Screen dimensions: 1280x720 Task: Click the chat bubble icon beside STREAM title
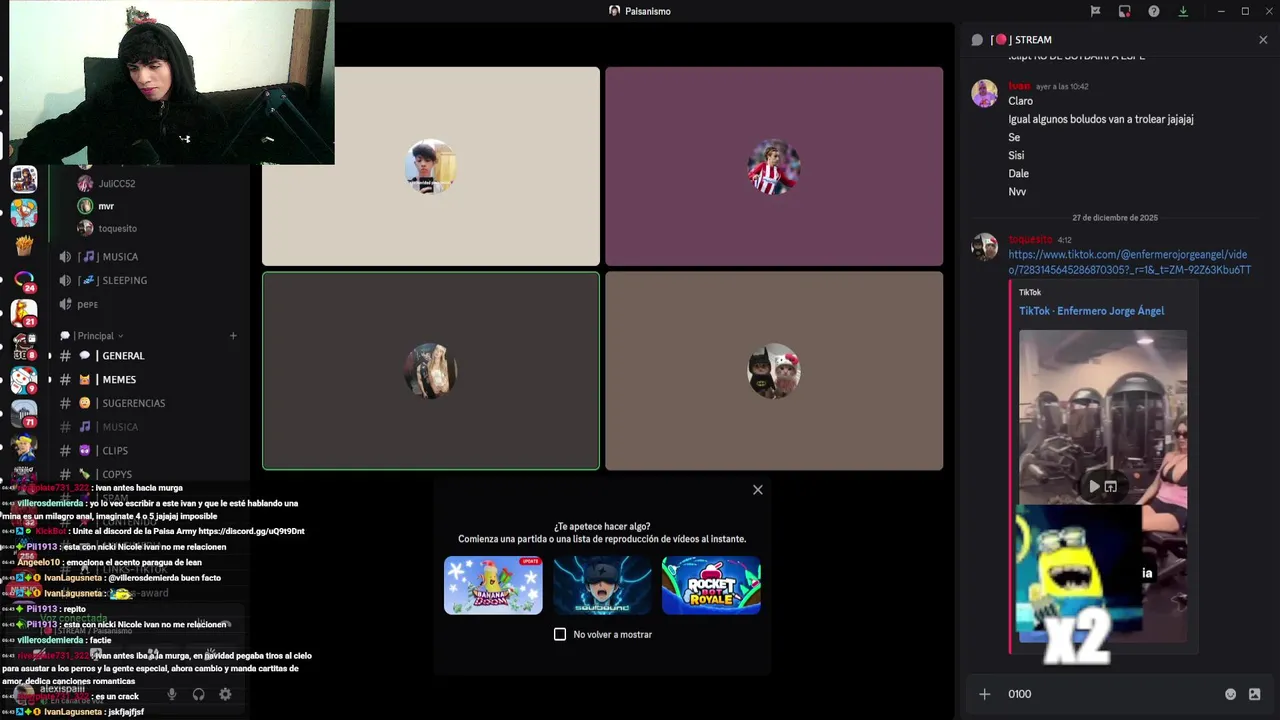click(977, 40)
